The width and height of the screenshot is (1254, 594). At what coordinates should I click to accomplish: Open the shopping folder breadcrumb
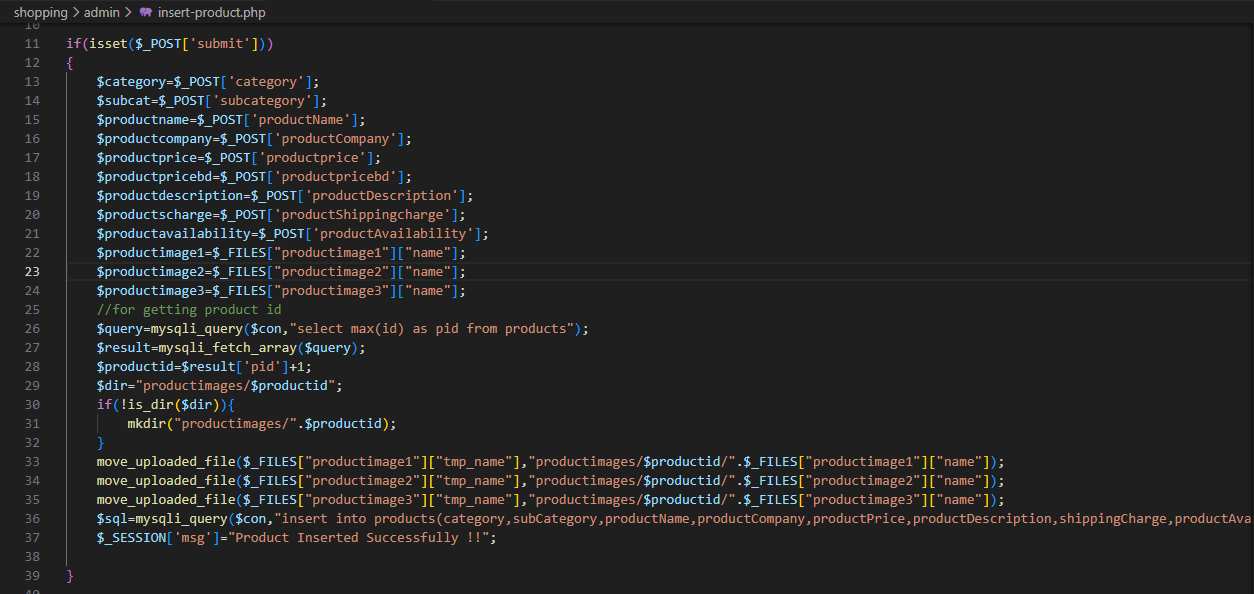click(40, 13)
